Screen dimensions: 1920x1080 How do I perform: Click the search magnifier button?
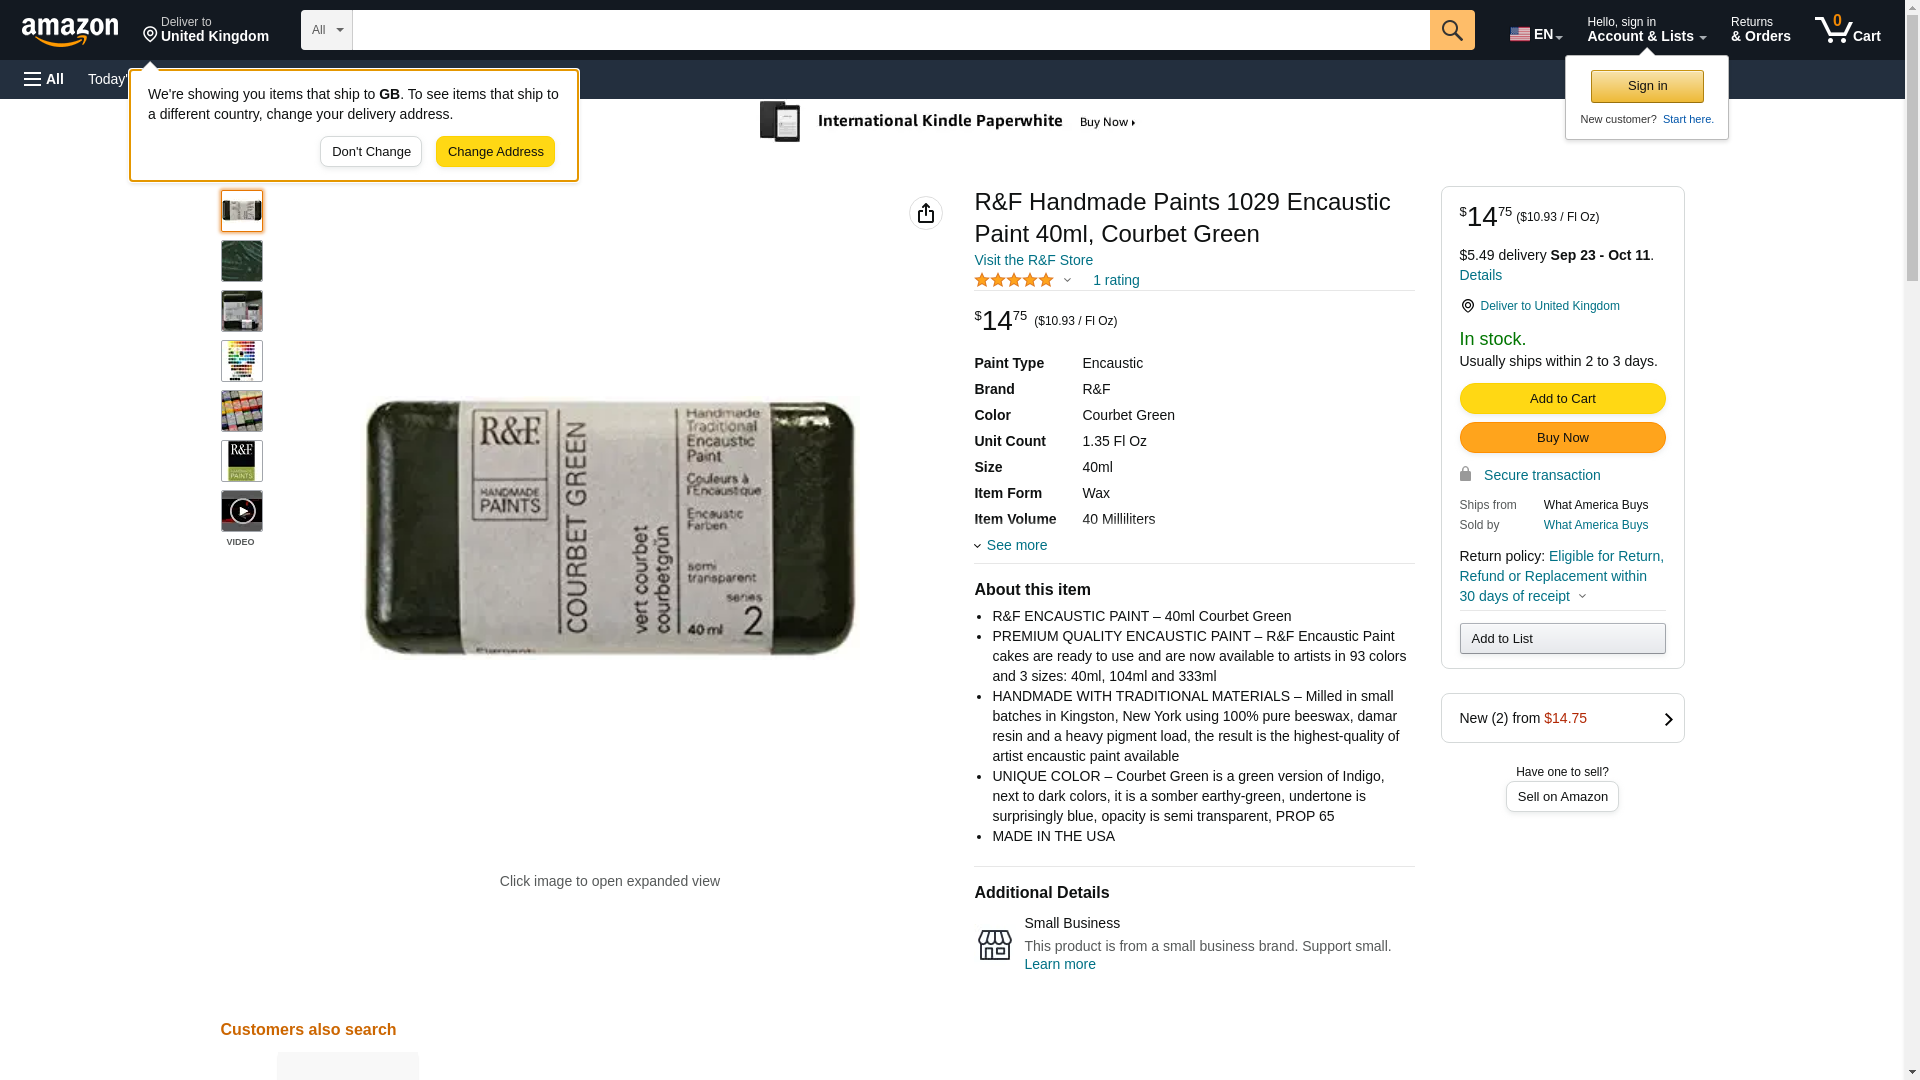pos(1452,30)
